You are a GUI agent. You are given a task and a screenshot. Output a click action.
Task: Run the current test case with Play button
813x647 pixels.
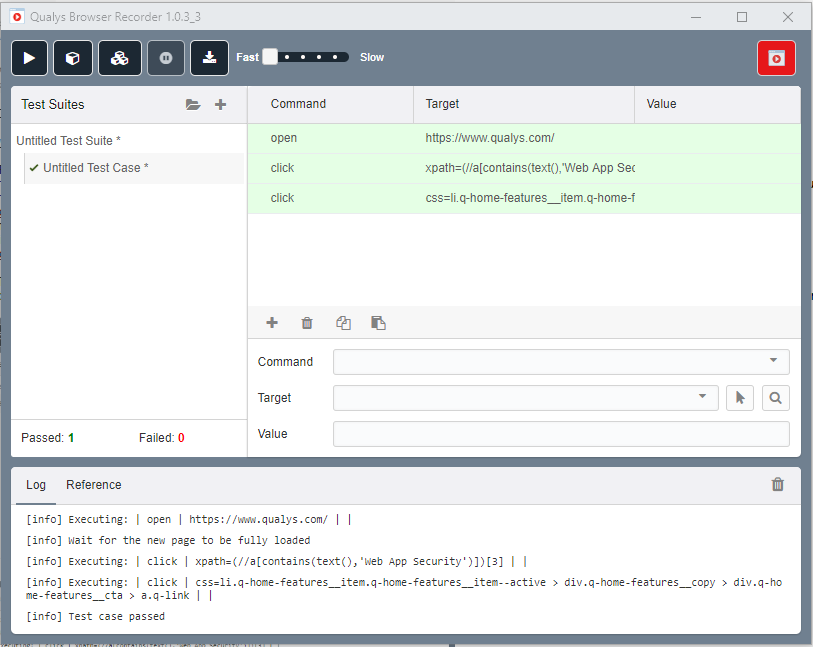(x=29, y=57)
